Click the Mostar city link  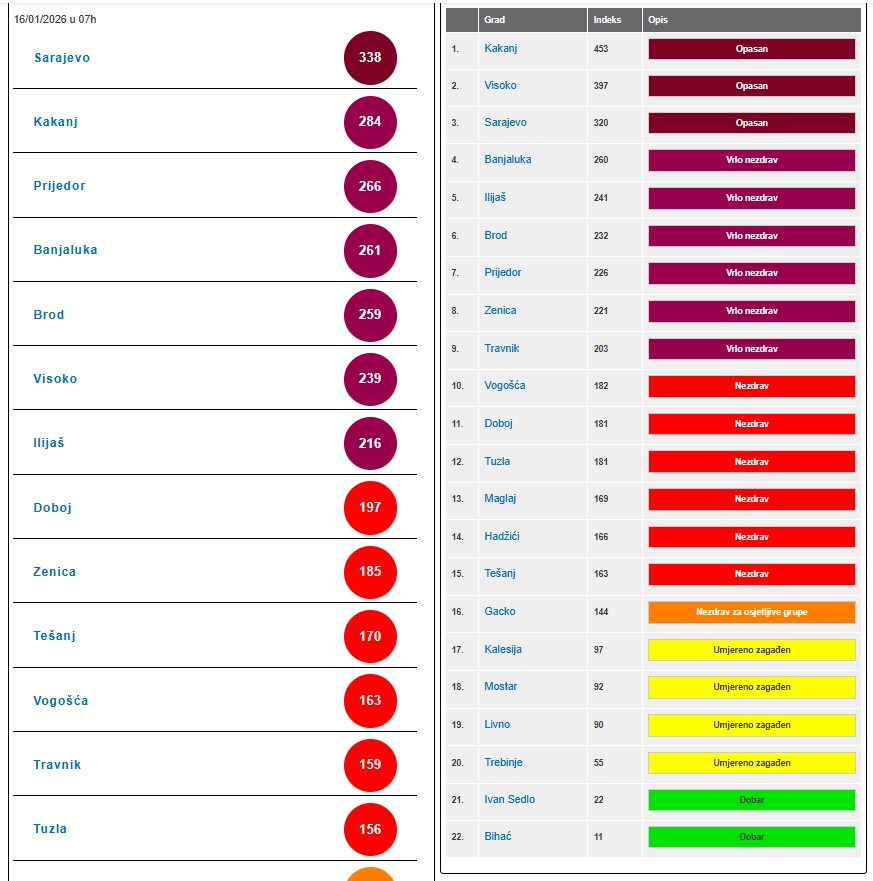coord(501,686)
